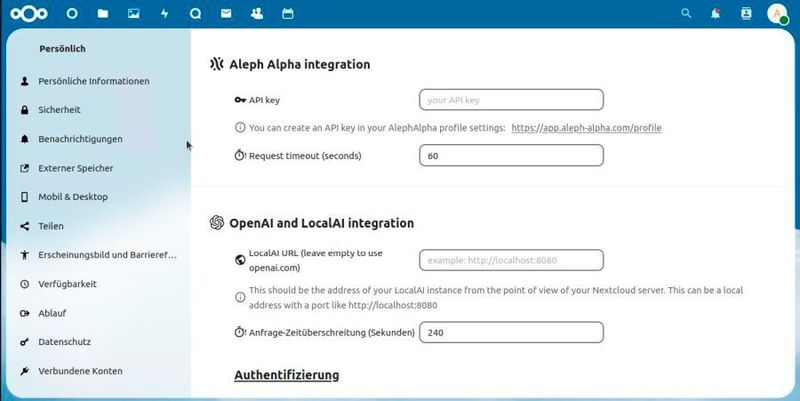
Task: Click the timer icon beside Request timeout
Action: tap(240, 156)
